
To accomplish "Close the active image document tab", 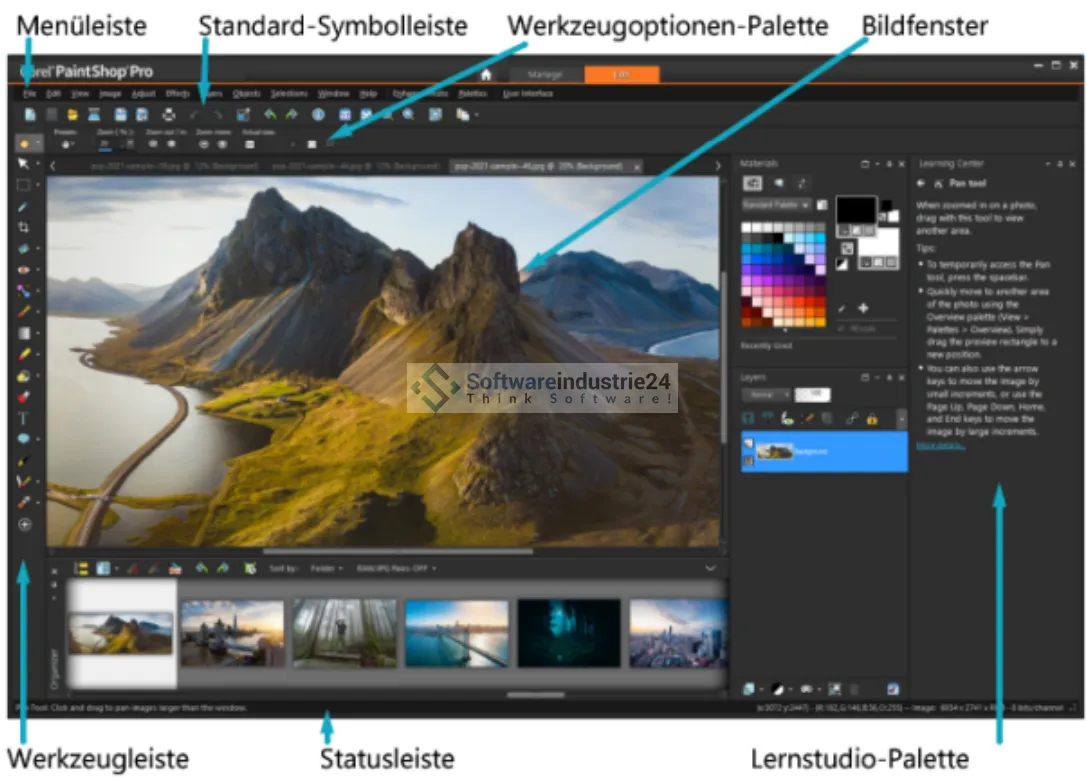I will click(x=637, y=166).
